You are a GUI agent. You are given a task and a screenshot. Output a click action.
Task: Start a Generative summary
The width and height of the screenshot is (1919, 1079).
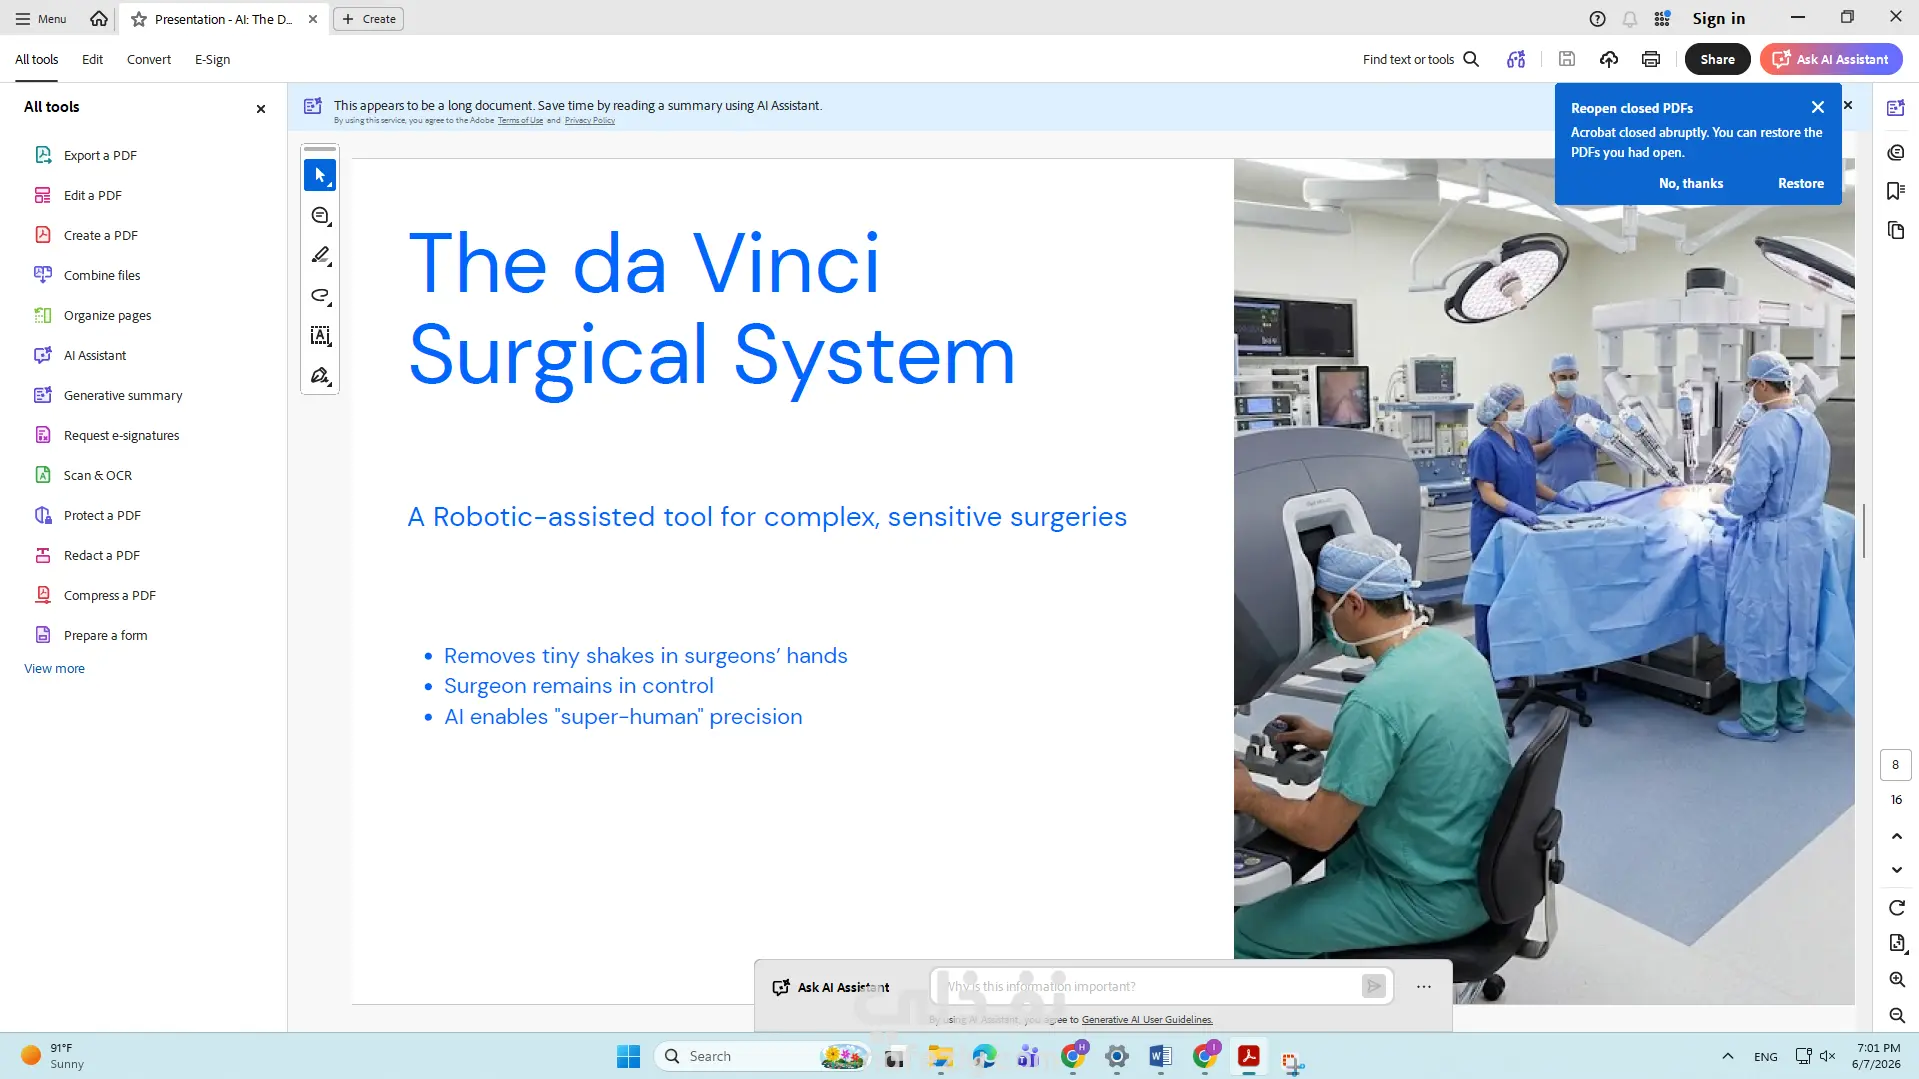click(x=122, y=395)
